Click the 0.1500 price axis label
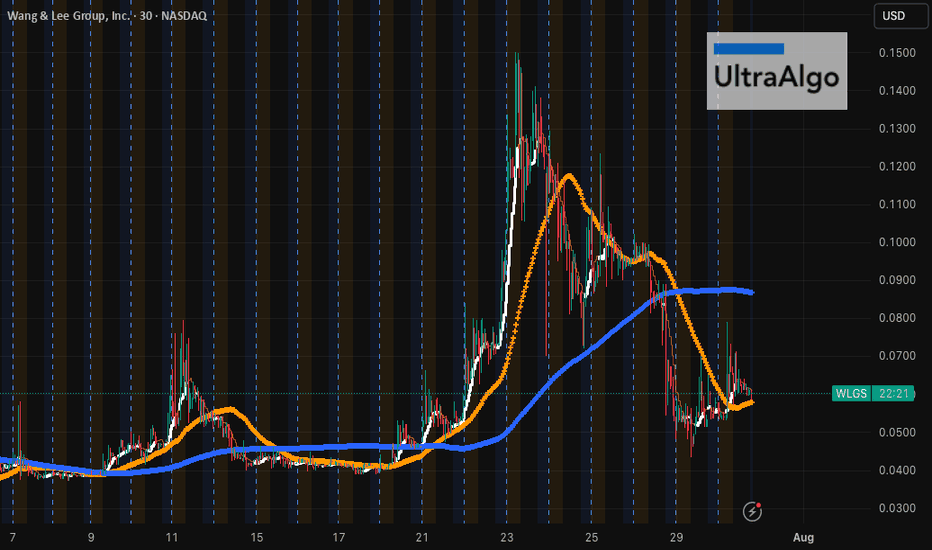Viewport: 932px width, 550px height. (x=897, y=53)
